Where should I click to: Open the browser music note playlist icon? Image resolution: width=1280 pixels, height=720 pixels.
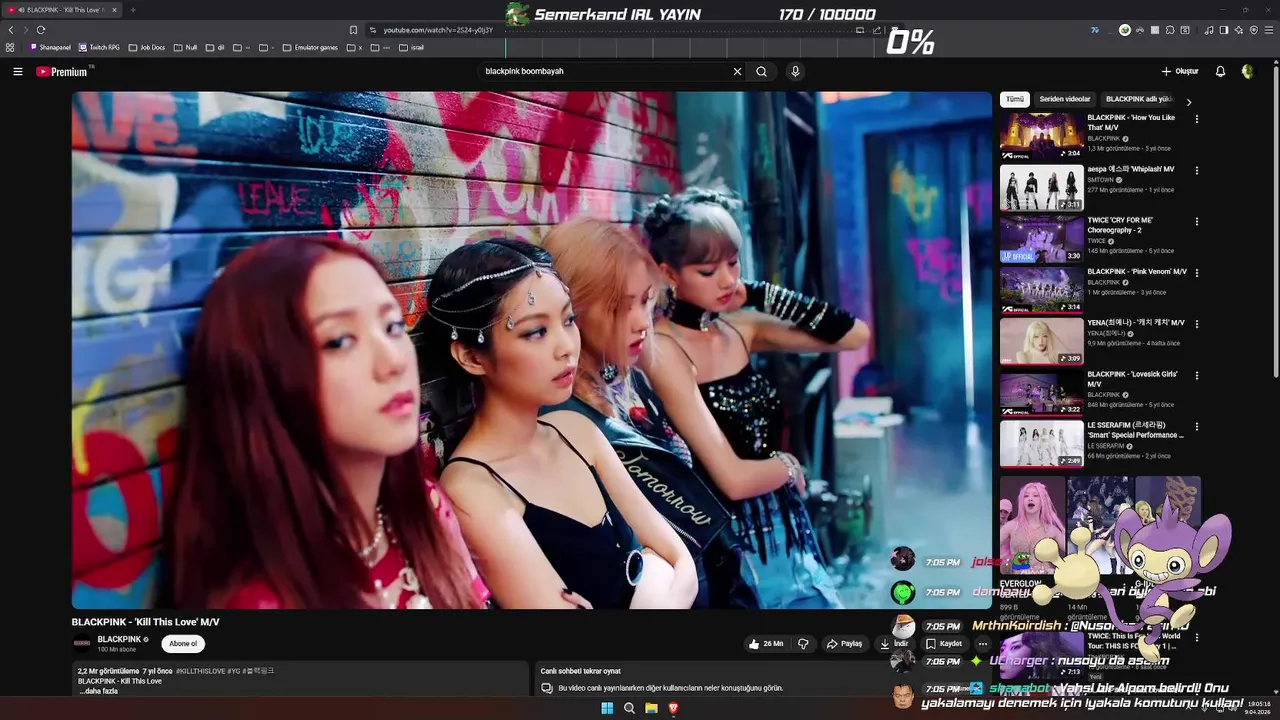pos(1209,30)
